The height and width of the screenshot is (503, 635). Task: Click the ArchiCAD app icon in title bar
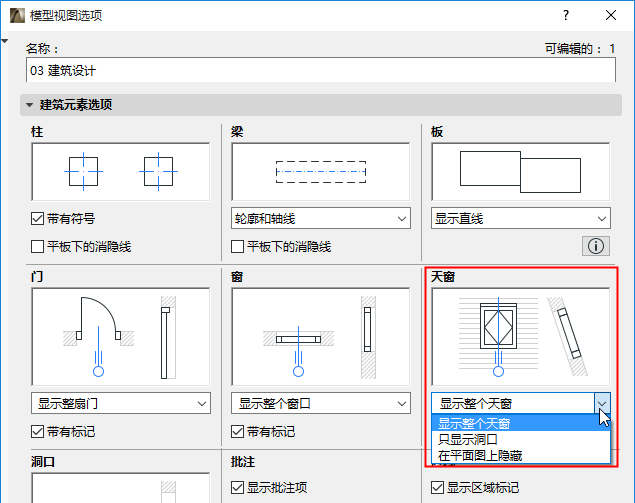[x=17, y=15]
